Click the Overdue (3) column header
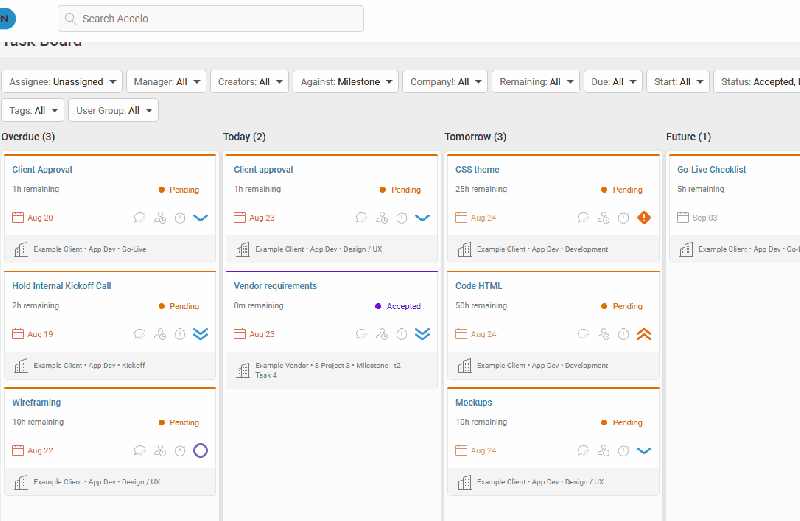The width and height of the screenshot is (800, 521). point(28,137)
